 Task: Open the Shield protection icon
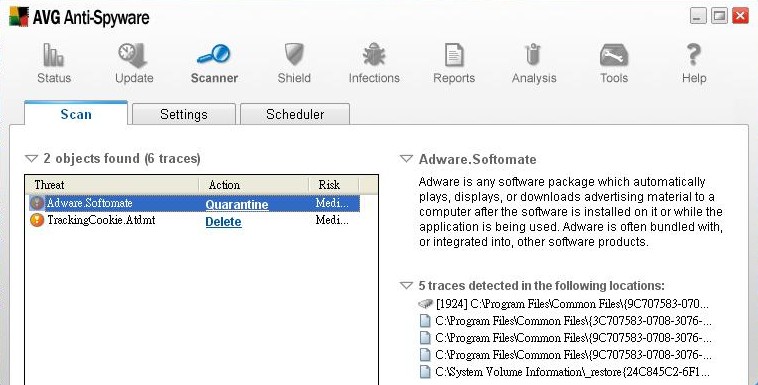294,54
